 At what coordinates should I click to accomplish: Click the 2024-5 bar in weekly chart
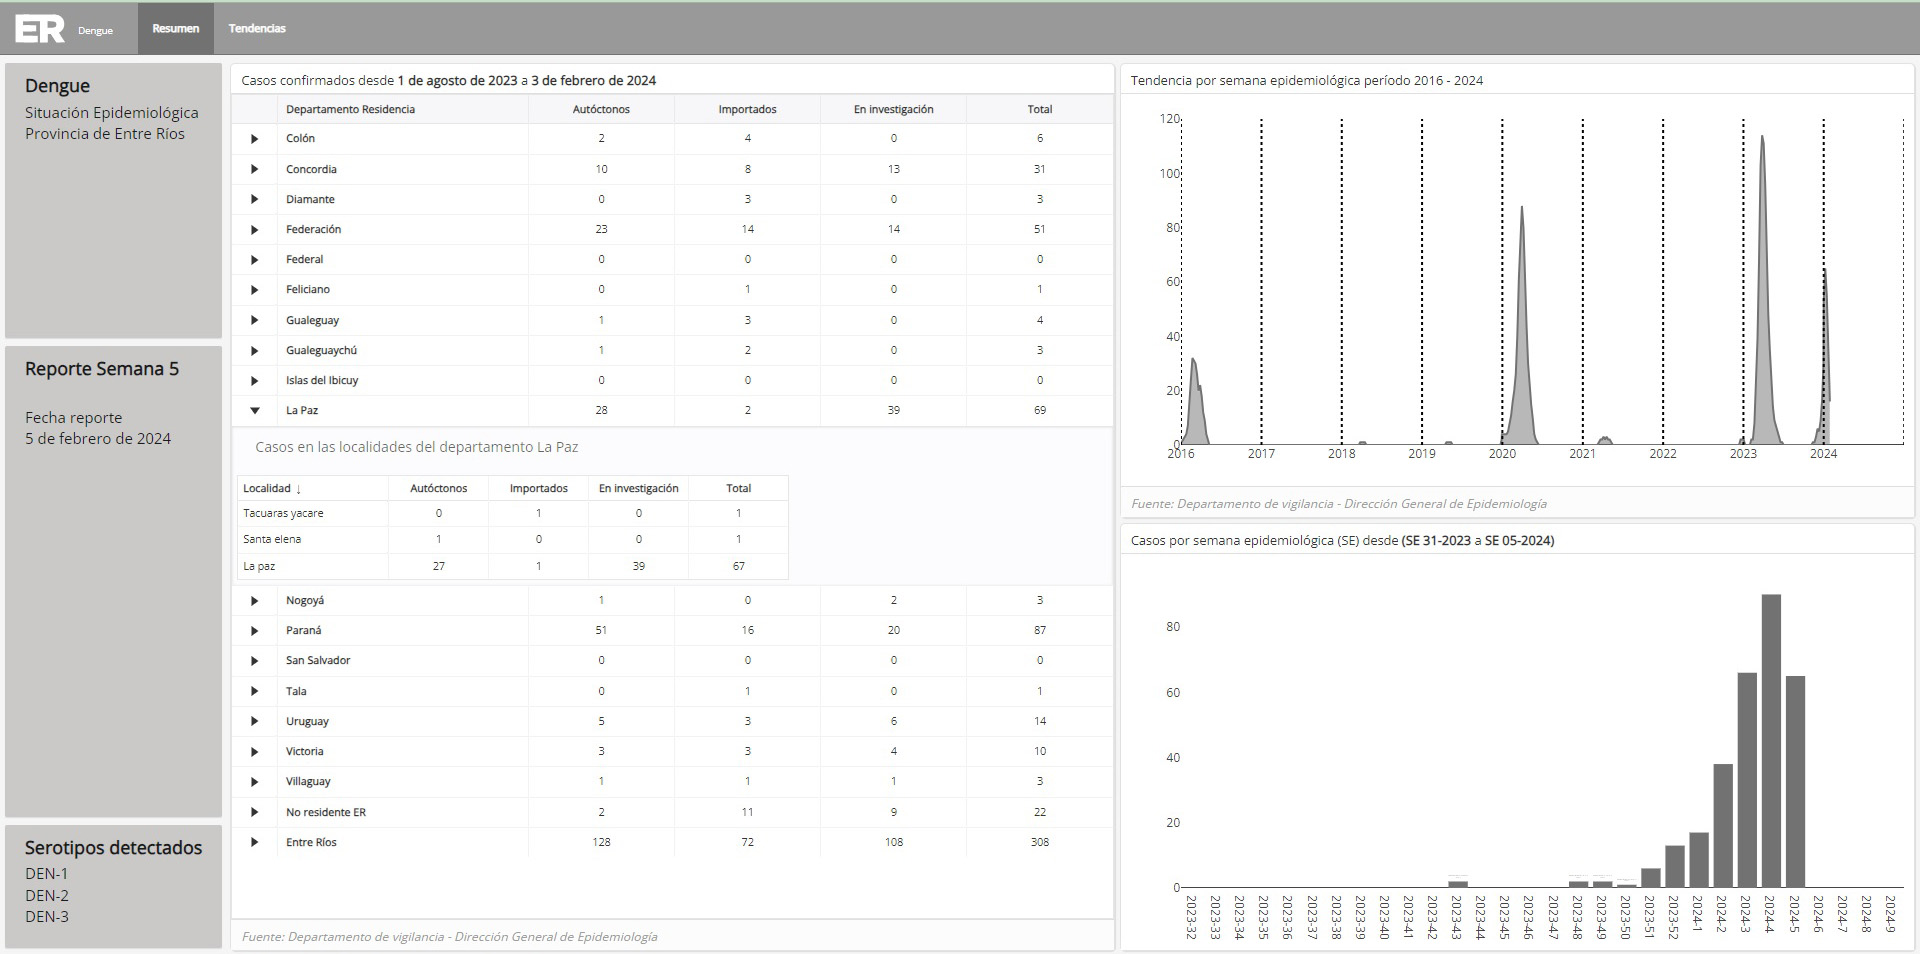[x=1795, y=782]
